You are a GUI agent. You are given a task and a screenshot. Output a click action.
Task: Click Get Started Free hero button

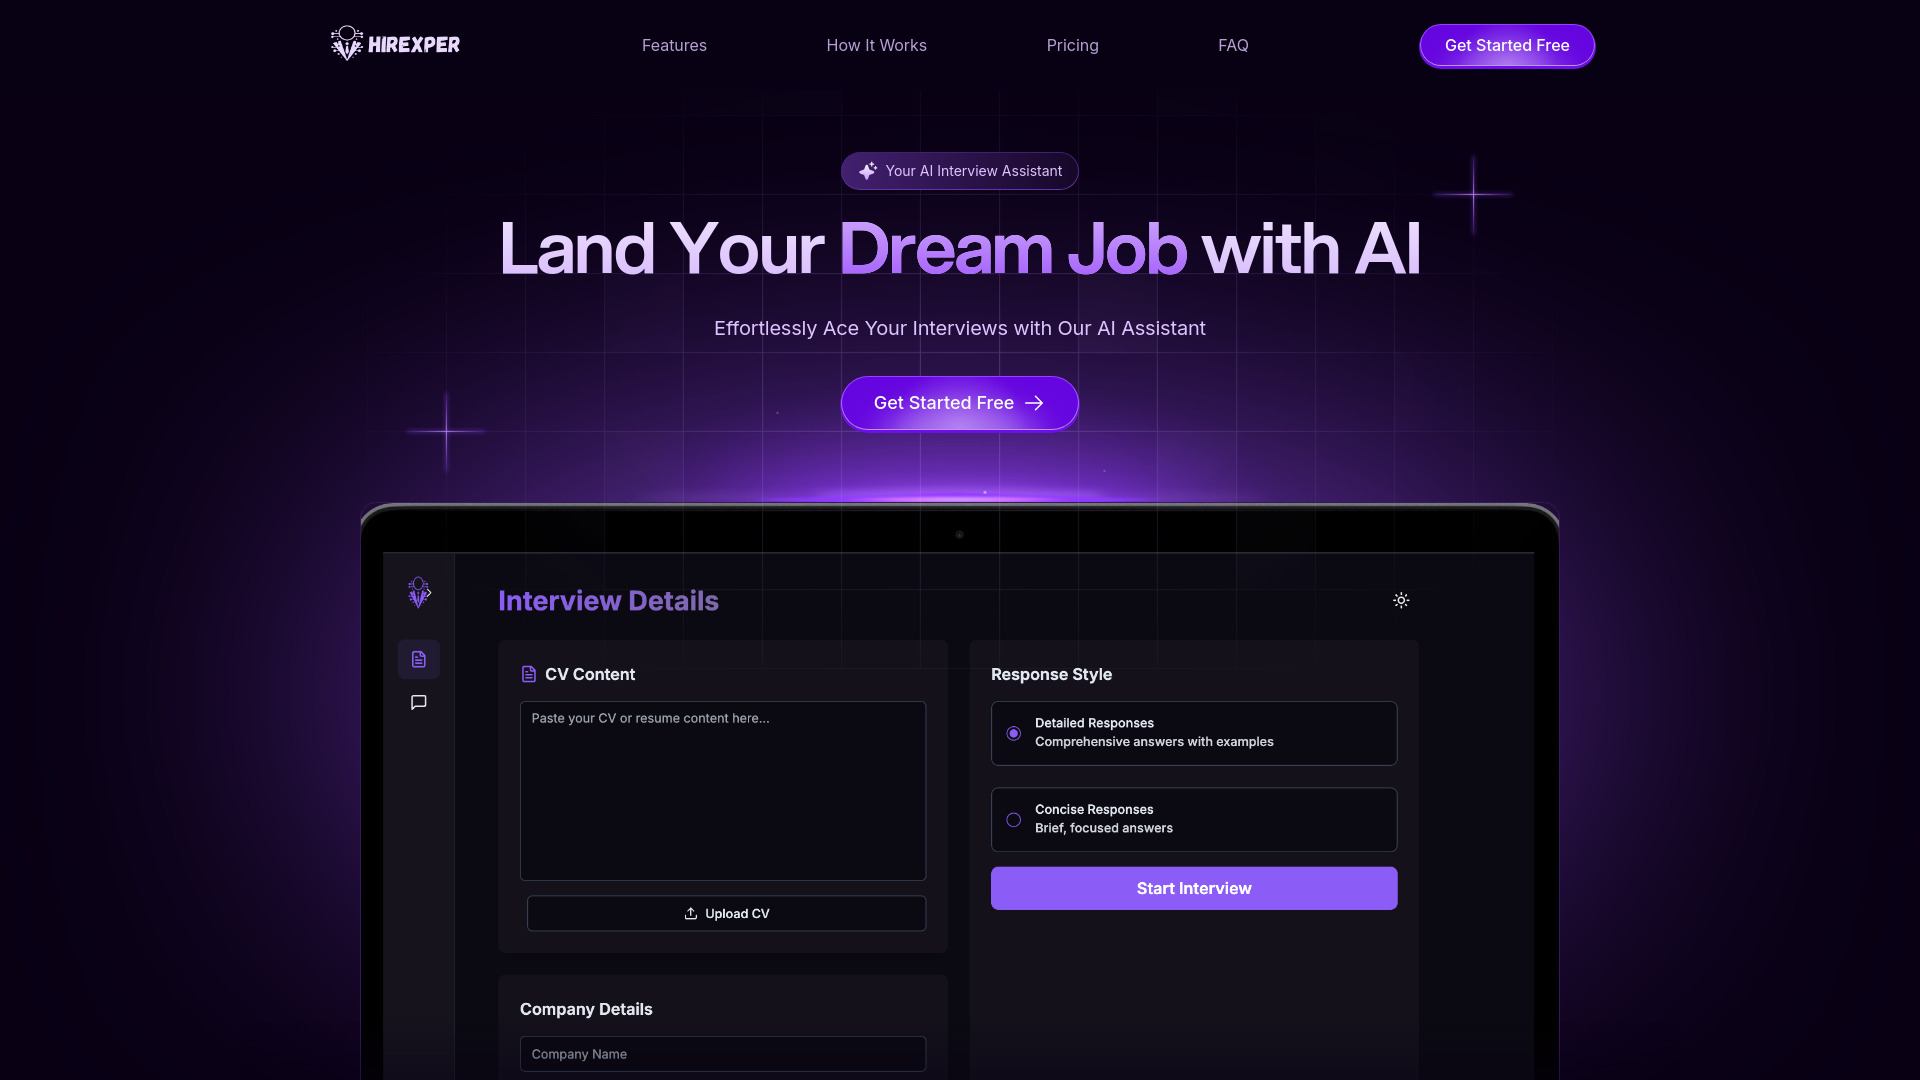960,404
